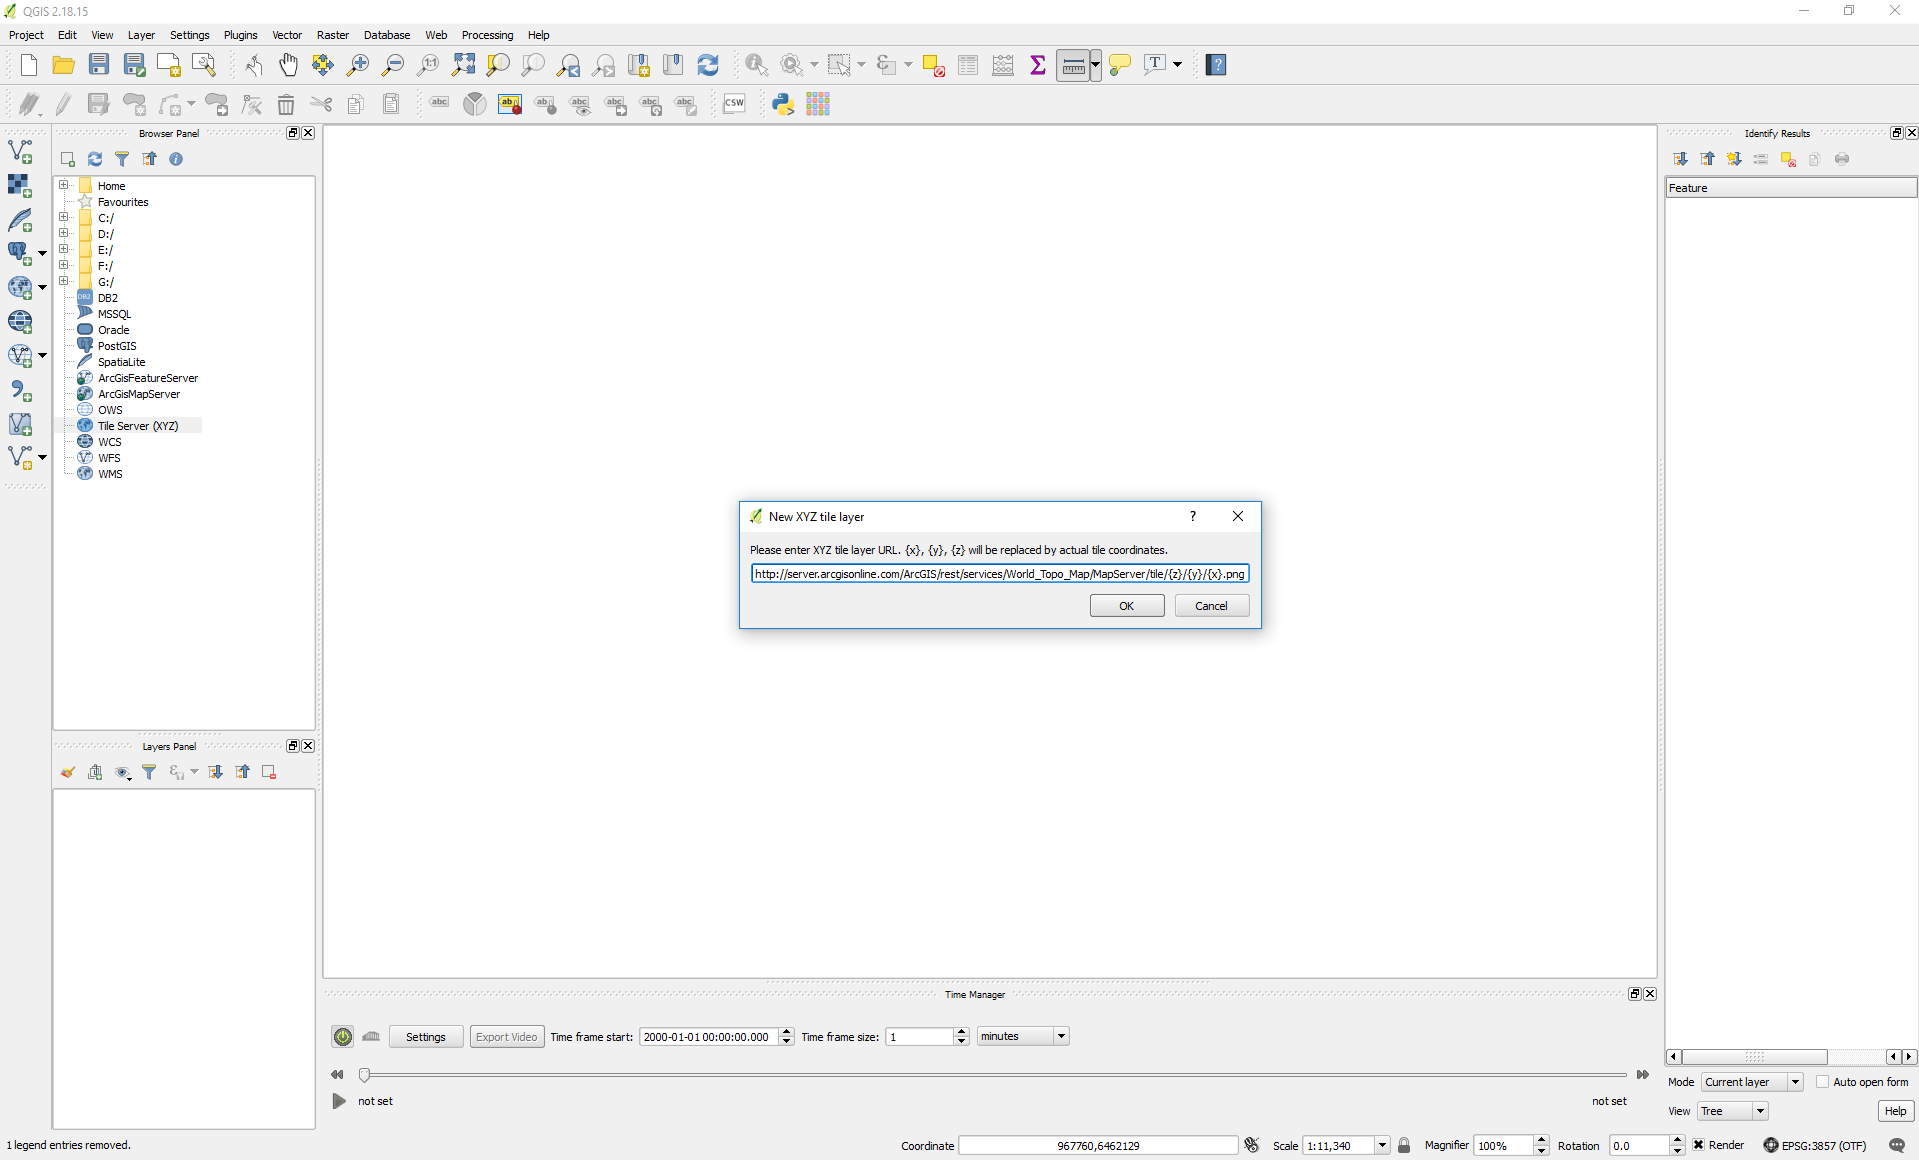Cancel the New XYZ tile layer dialog

tap(1211, 606)
